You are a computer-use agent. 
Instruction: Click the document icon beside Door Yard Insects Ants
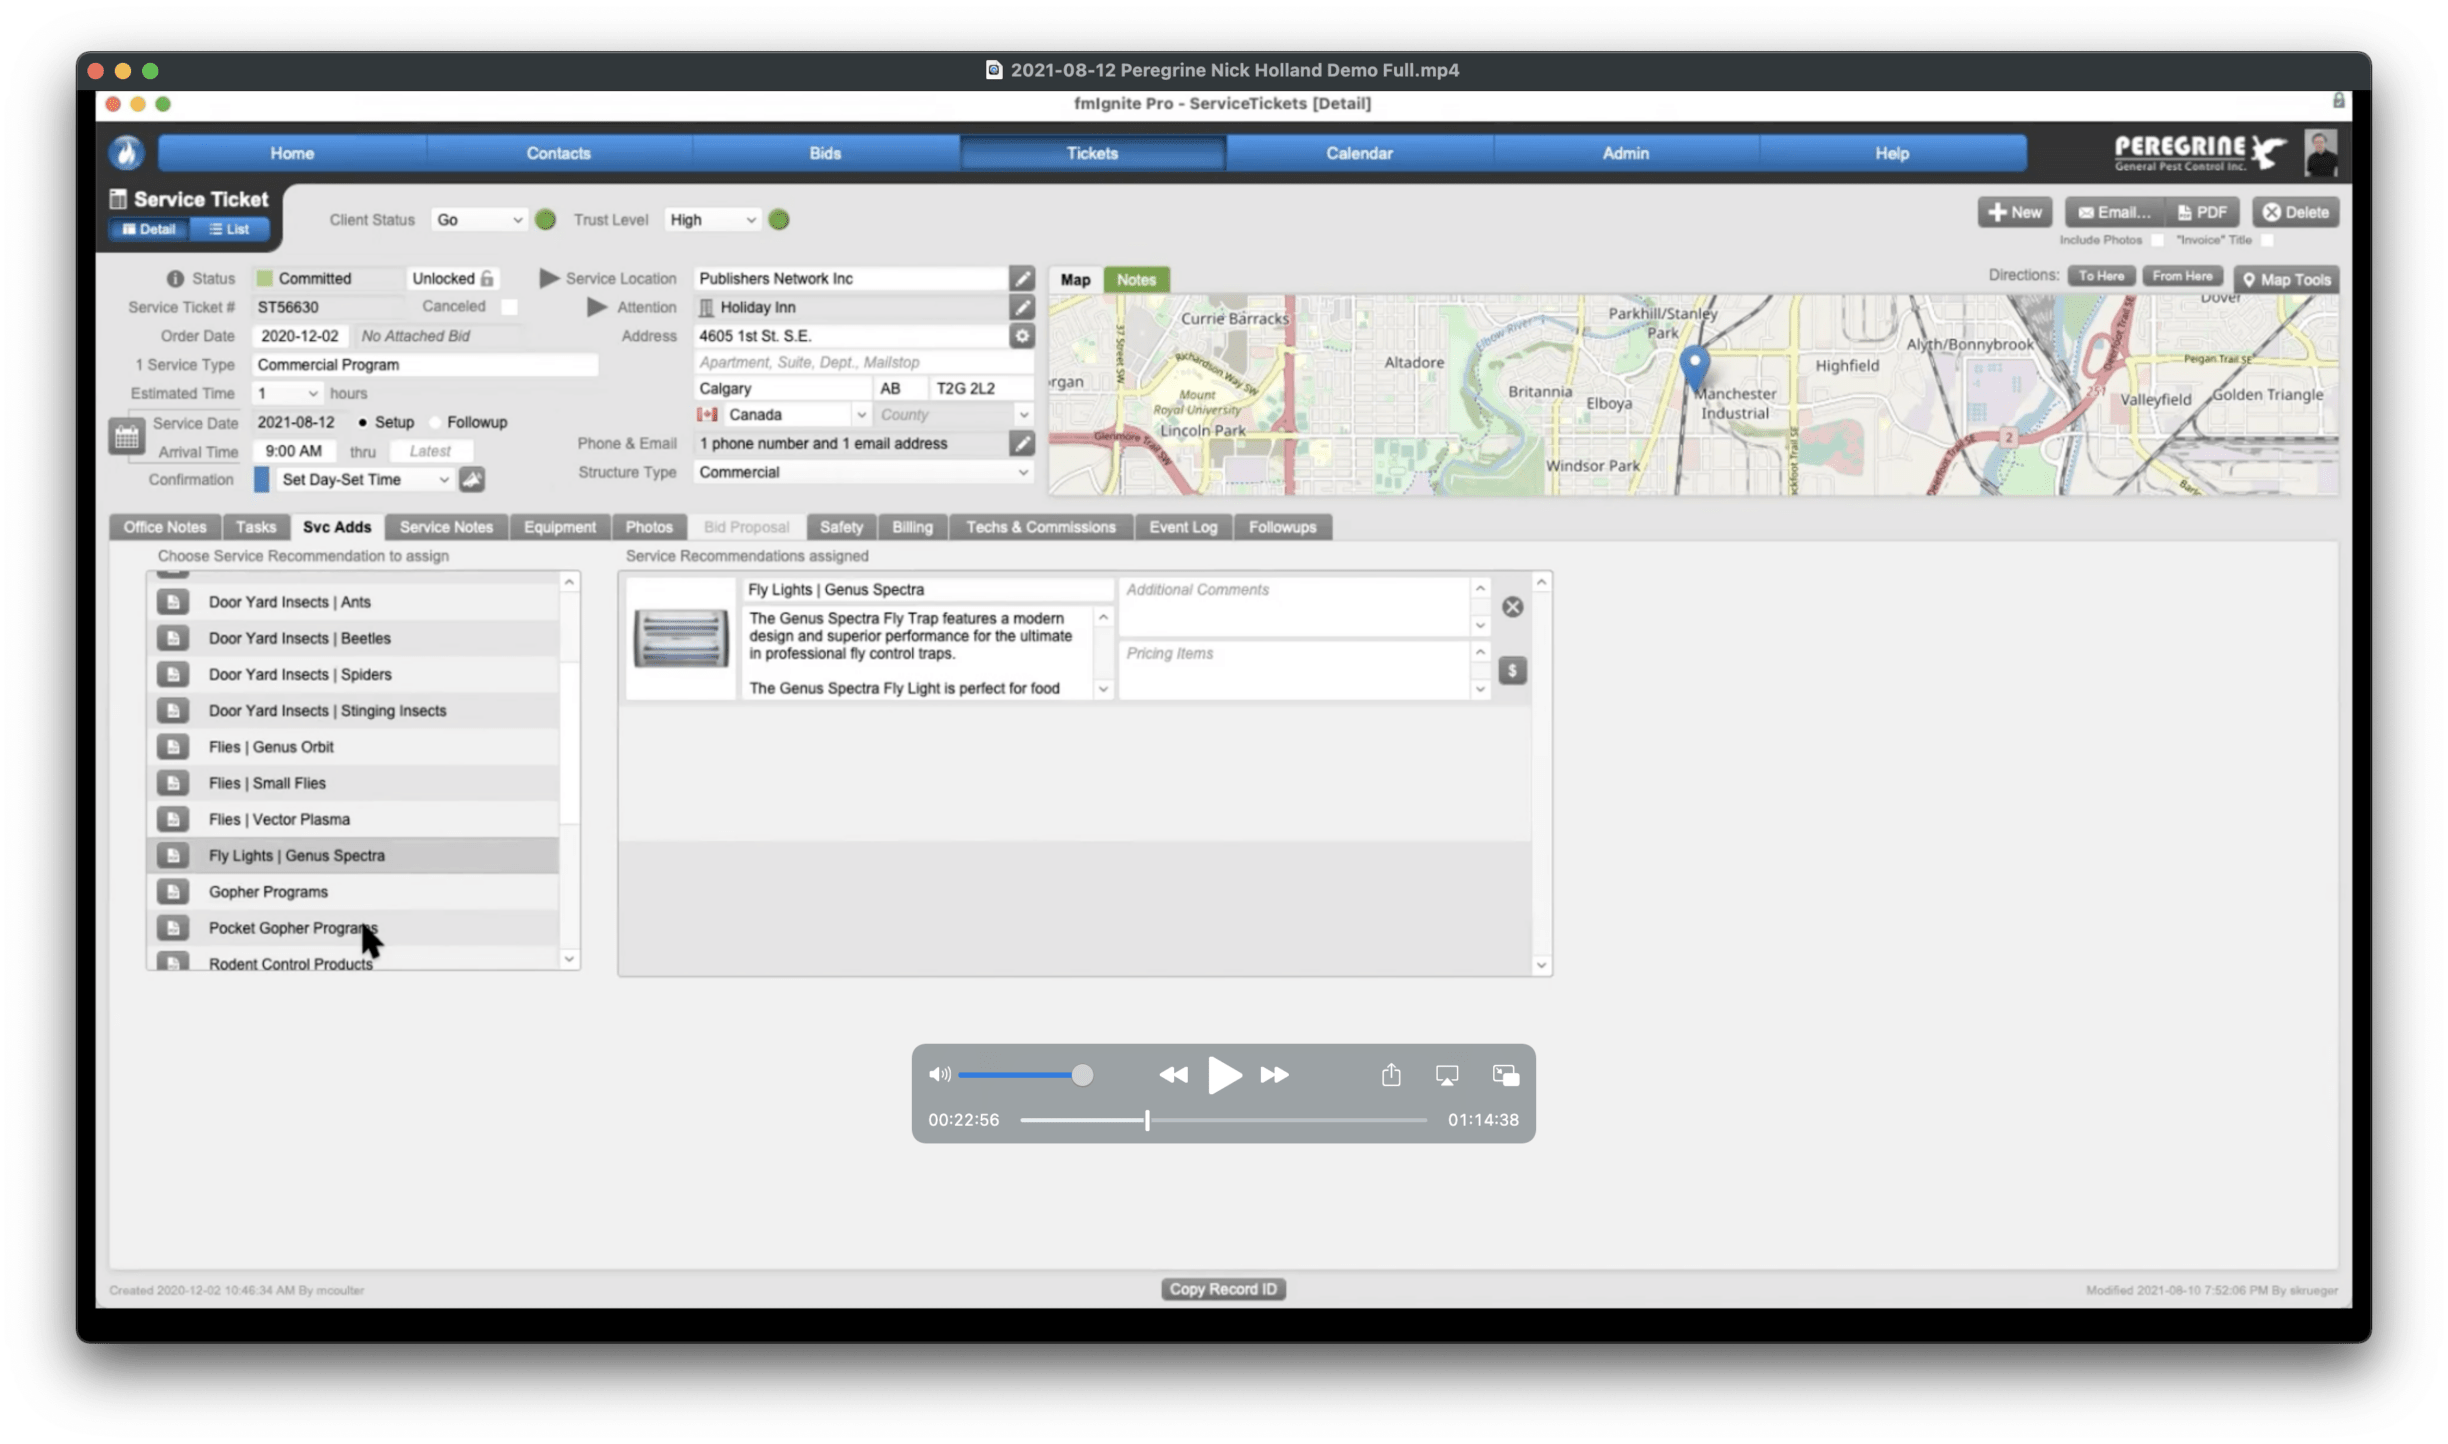[173, 601]
